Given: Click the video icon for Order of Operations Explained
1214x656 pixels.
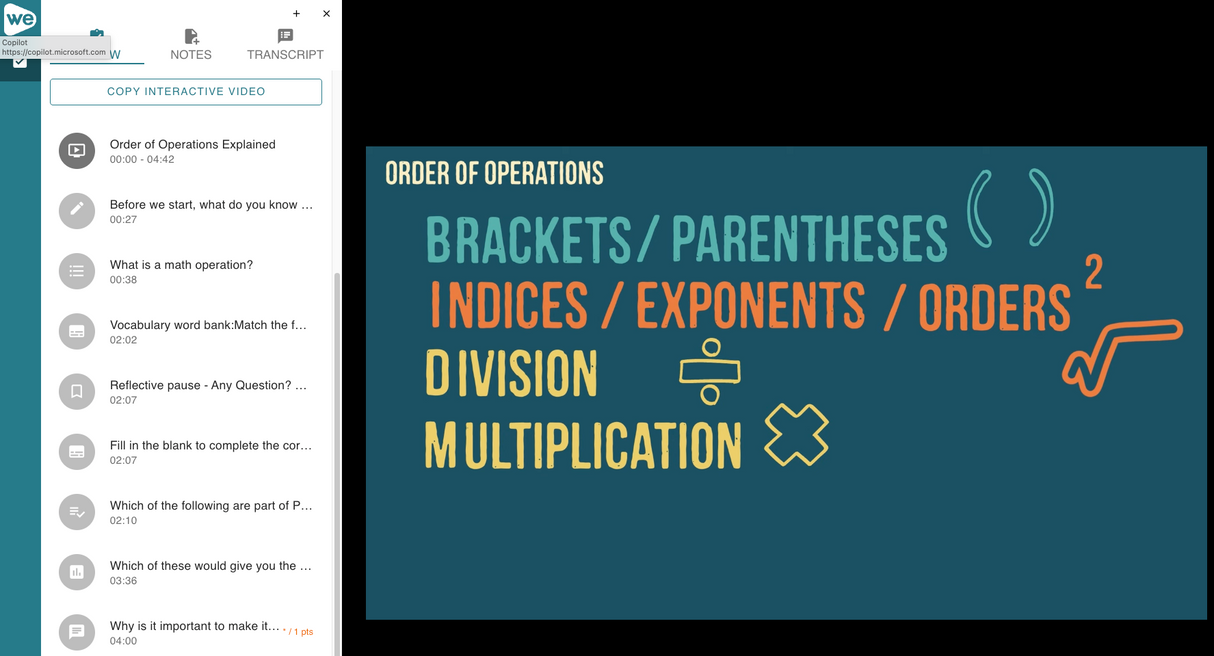Looking at the screenshot, I should (77, 151).
